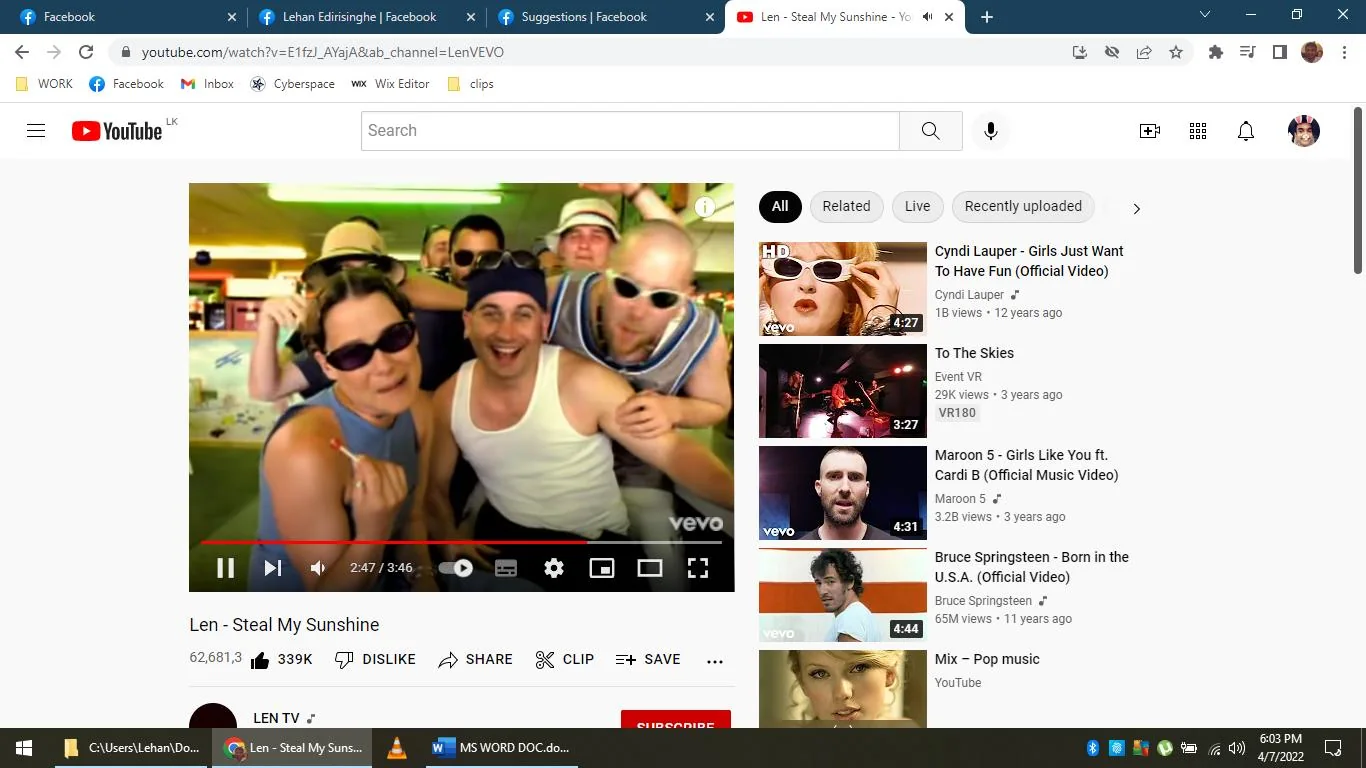Select the Live filter chip

918,207
